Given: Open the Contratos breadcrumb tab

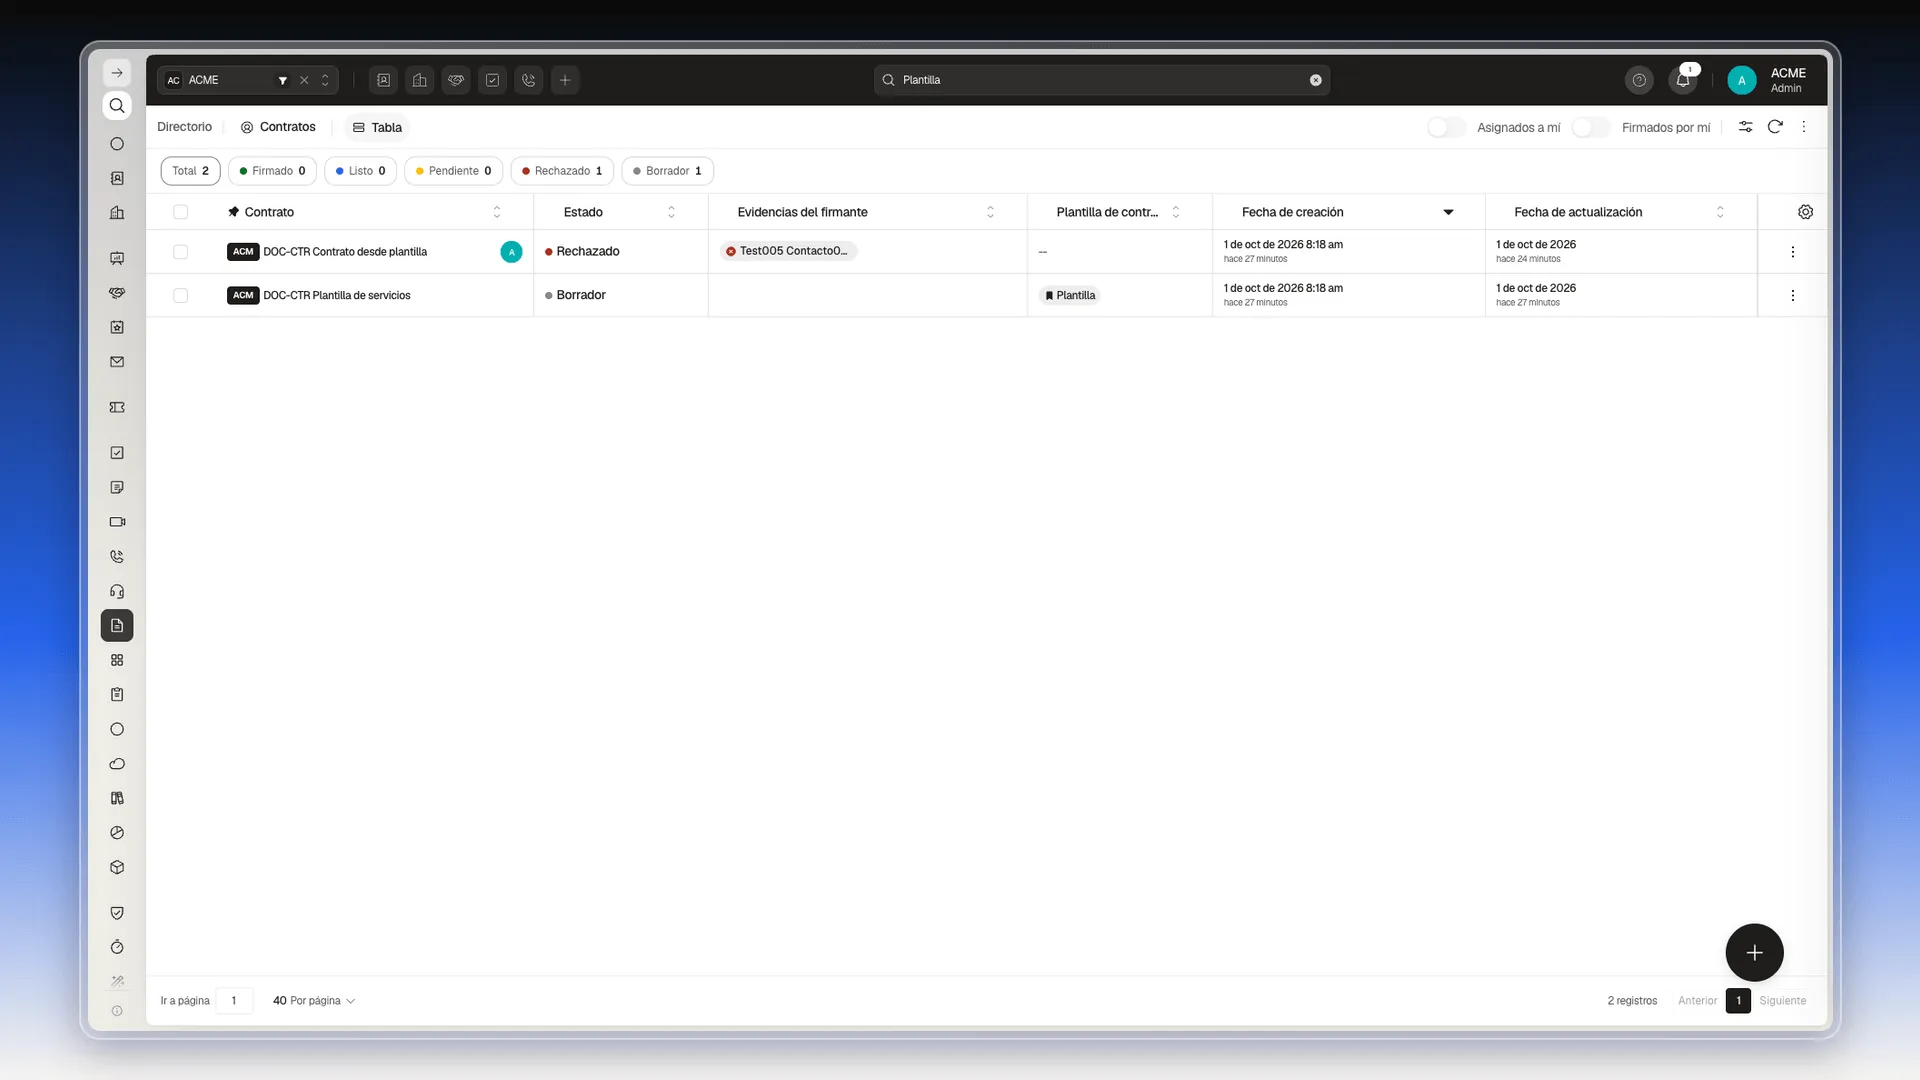Looking at the screenshot, I should pos(278,127).
